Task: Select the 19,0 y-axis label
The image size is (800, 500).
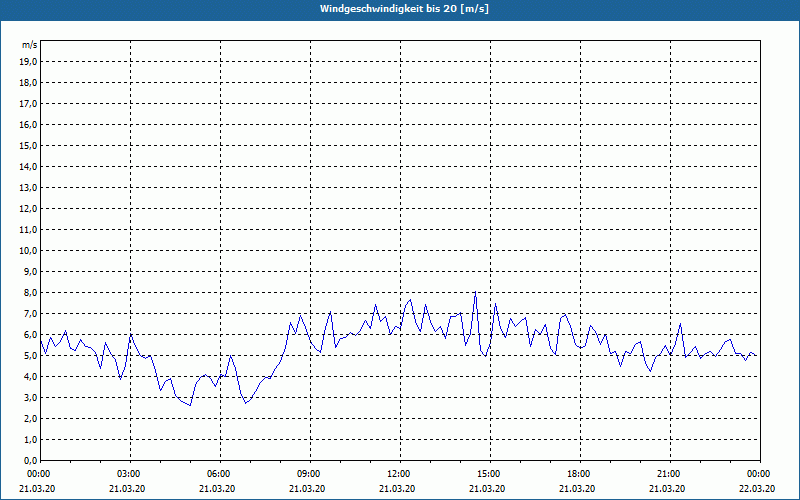Action: coord(29,62)
